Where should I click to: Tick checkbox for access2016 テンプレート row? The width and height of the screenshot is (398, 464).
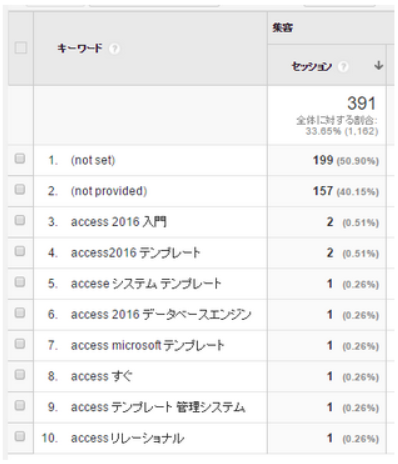20,251
